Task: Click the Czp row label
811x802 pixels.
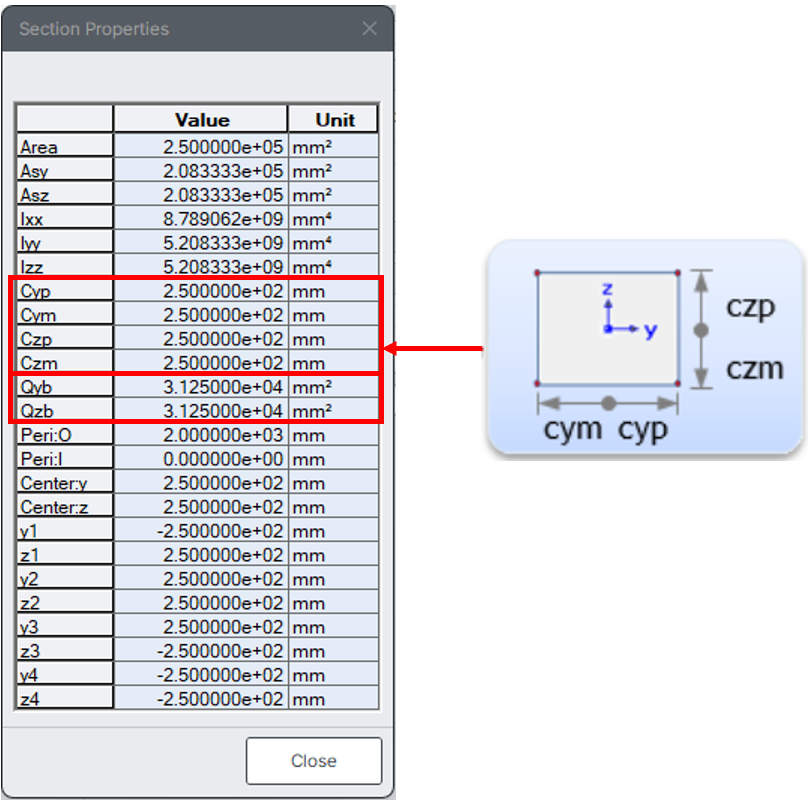Action: (65, 339)
